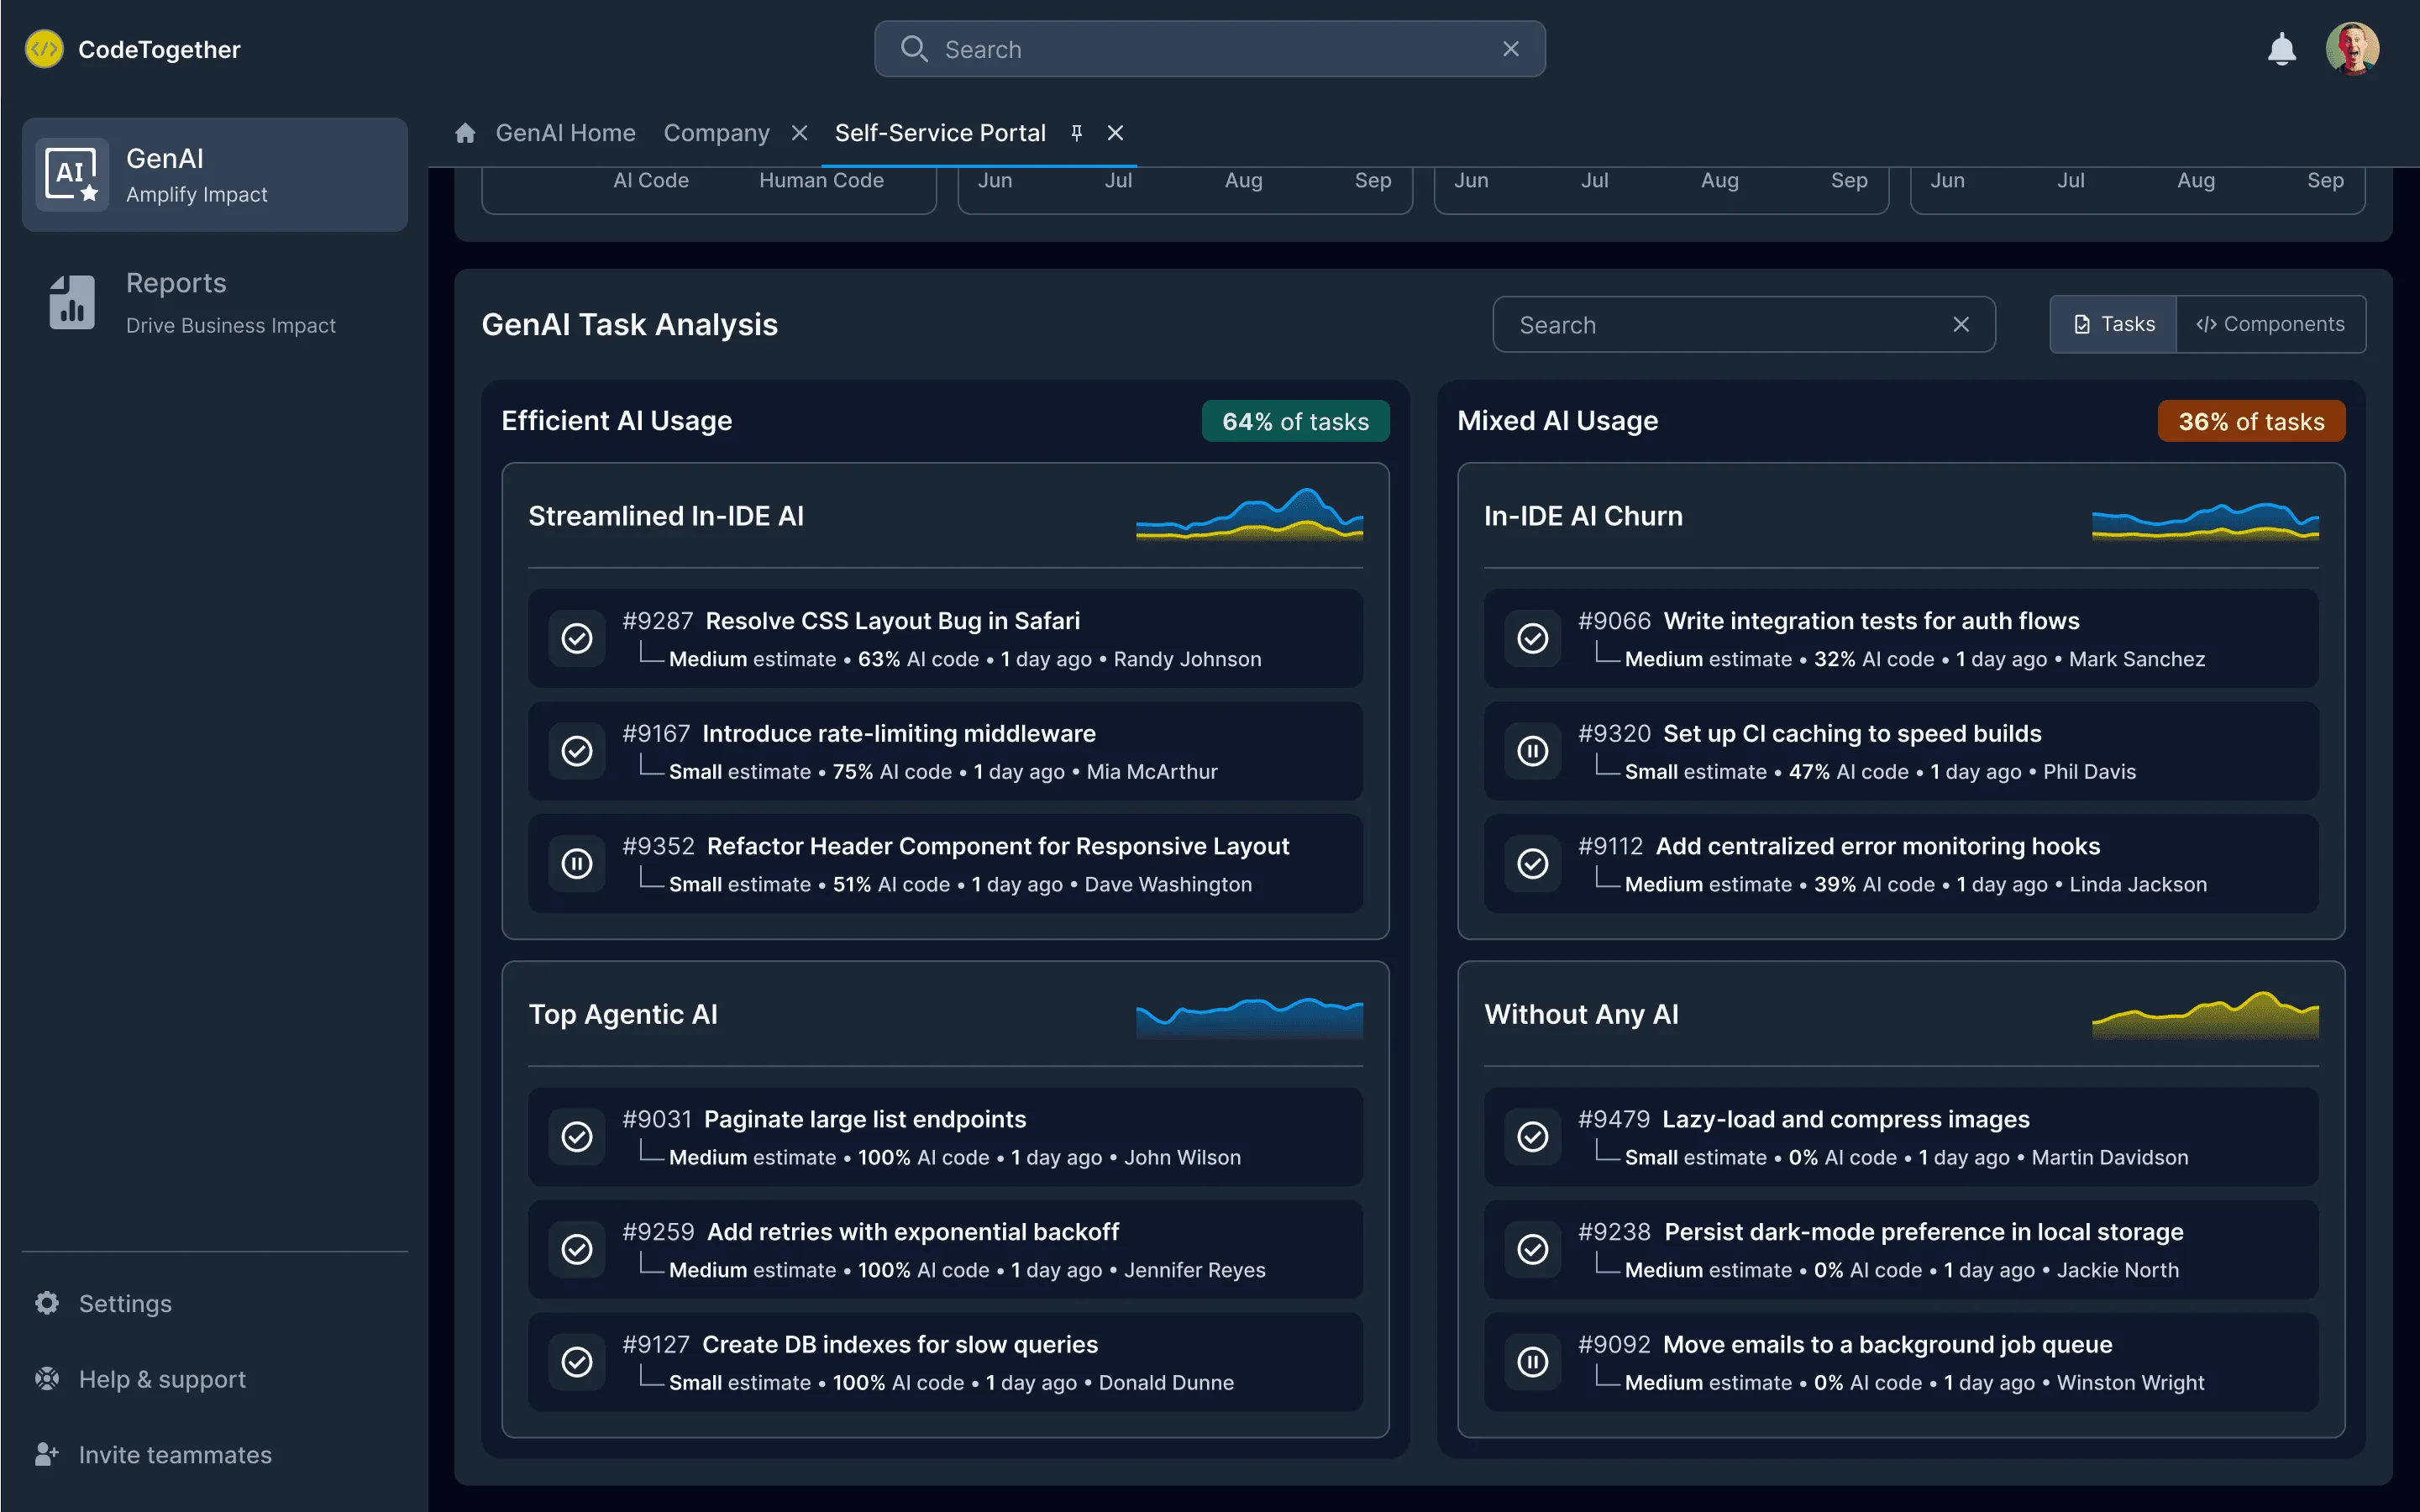Viewport: 2420px width, 1512px height.
Task: Click the pin icon on Self-Service Portal tab
Action: click(1077, 133)
